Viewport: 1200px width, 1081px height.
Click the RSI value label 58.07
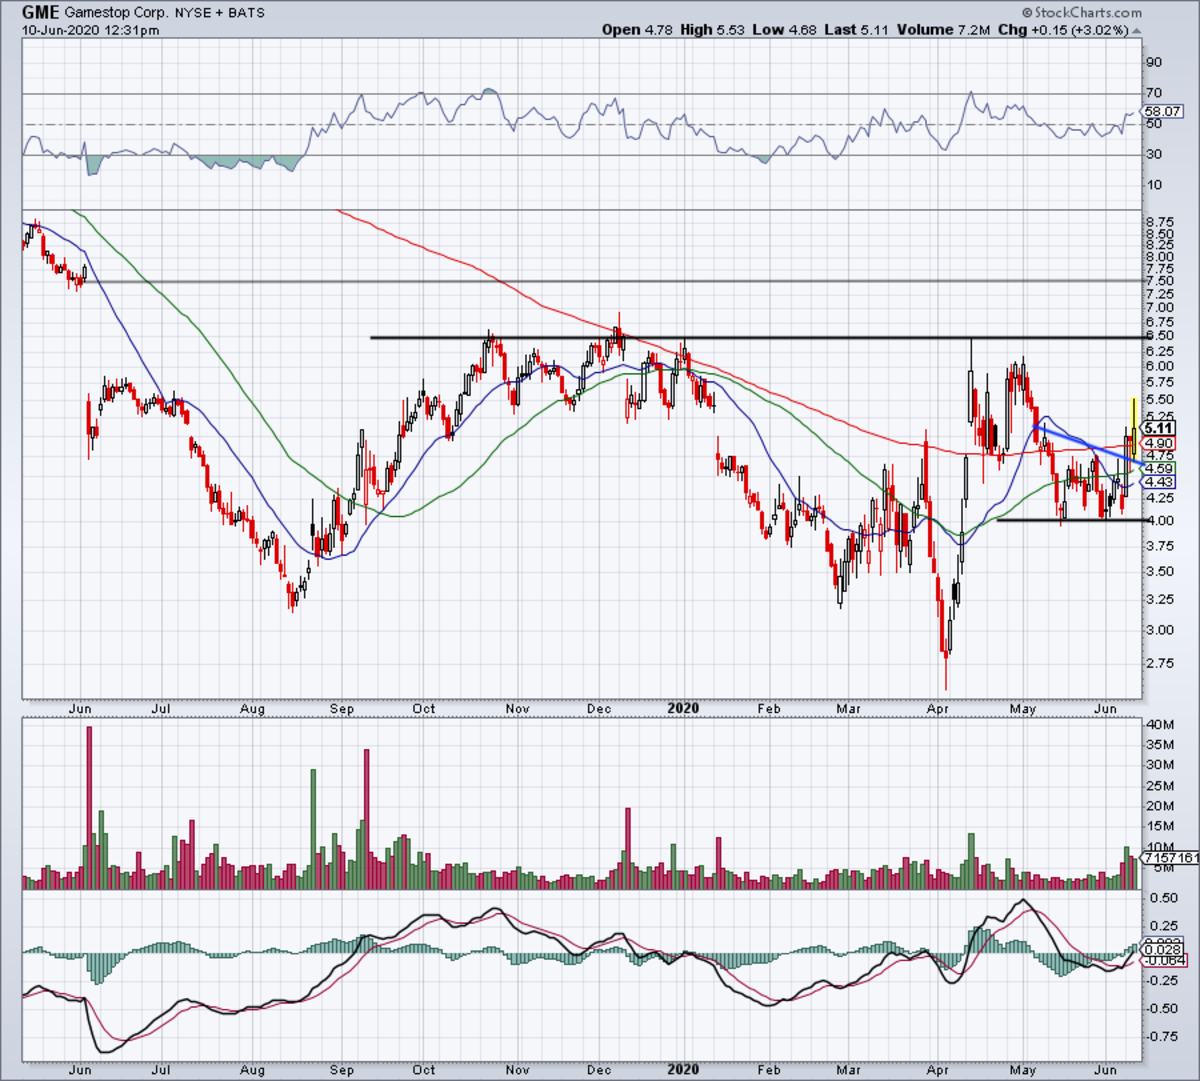(x=1164, y=112)
